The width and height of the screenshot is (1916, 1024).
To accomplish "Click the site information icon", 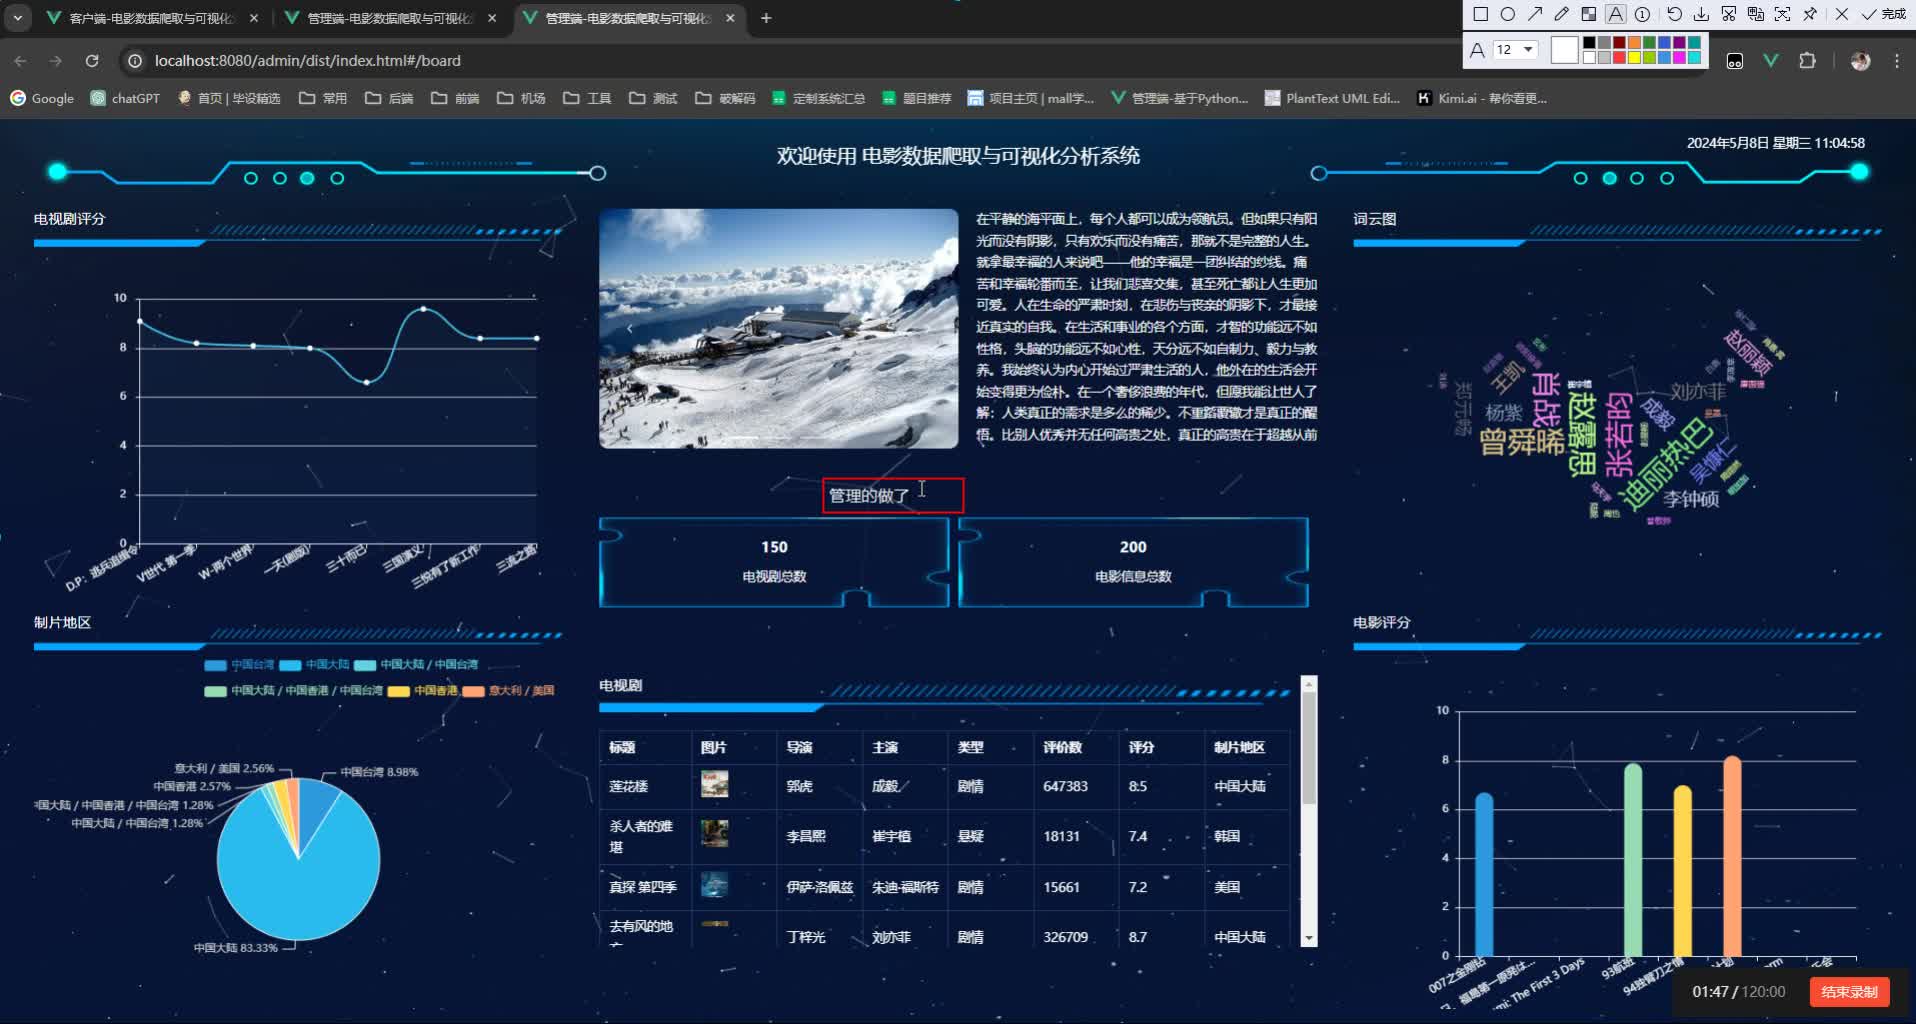I will [134, 61].
